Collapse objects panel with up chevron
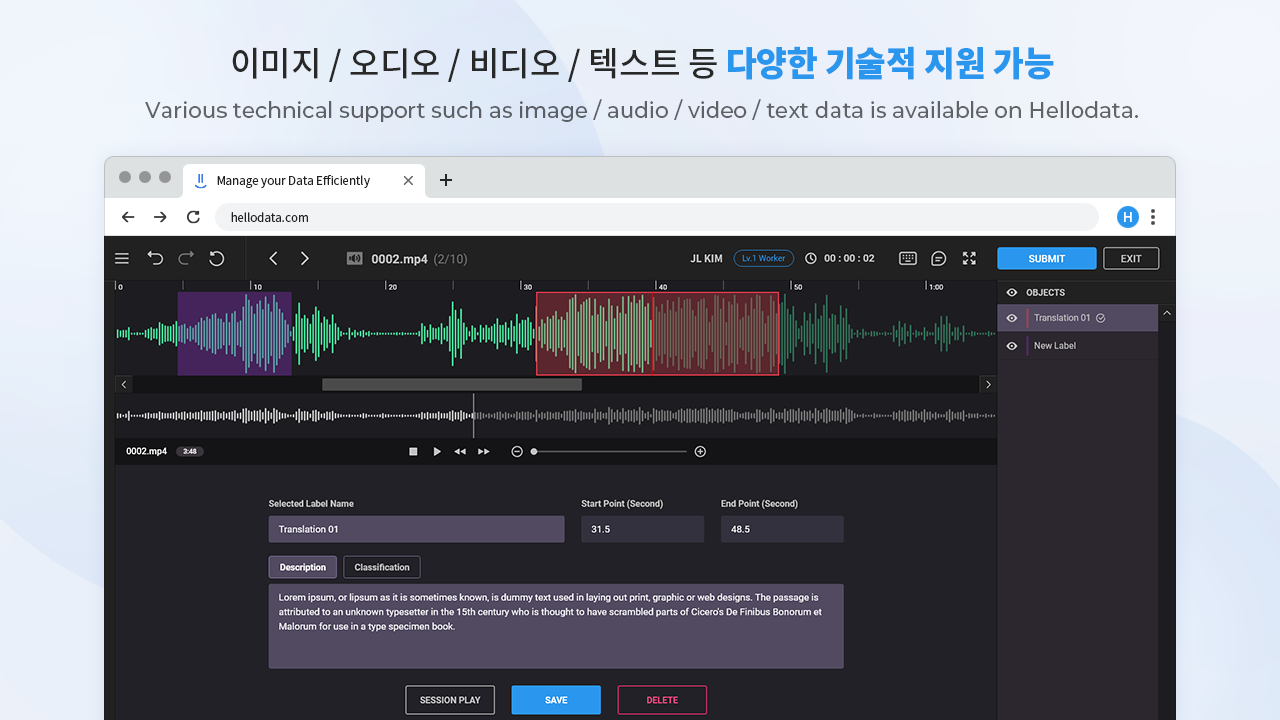1280x720 pixels. pos(1167,315)
